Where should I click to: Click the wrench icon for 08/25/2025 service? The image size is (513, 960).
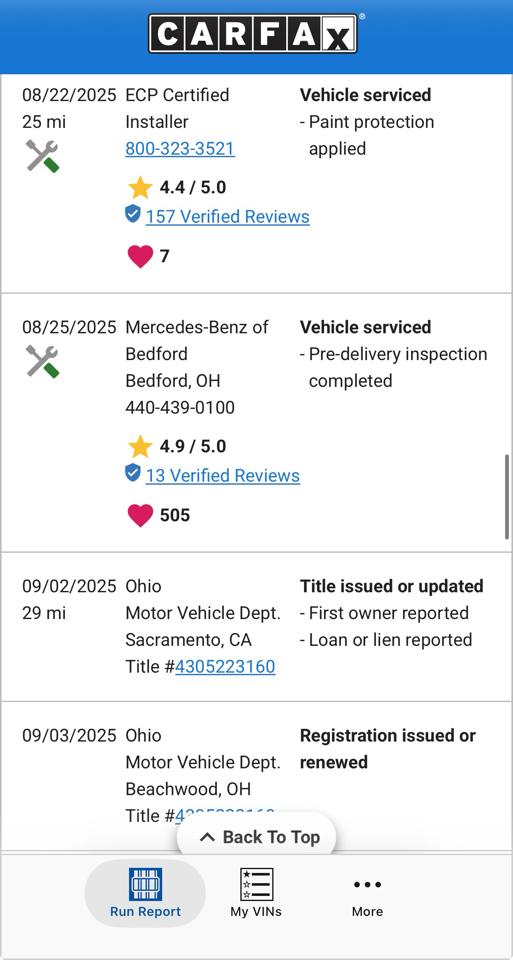(42, 361)
